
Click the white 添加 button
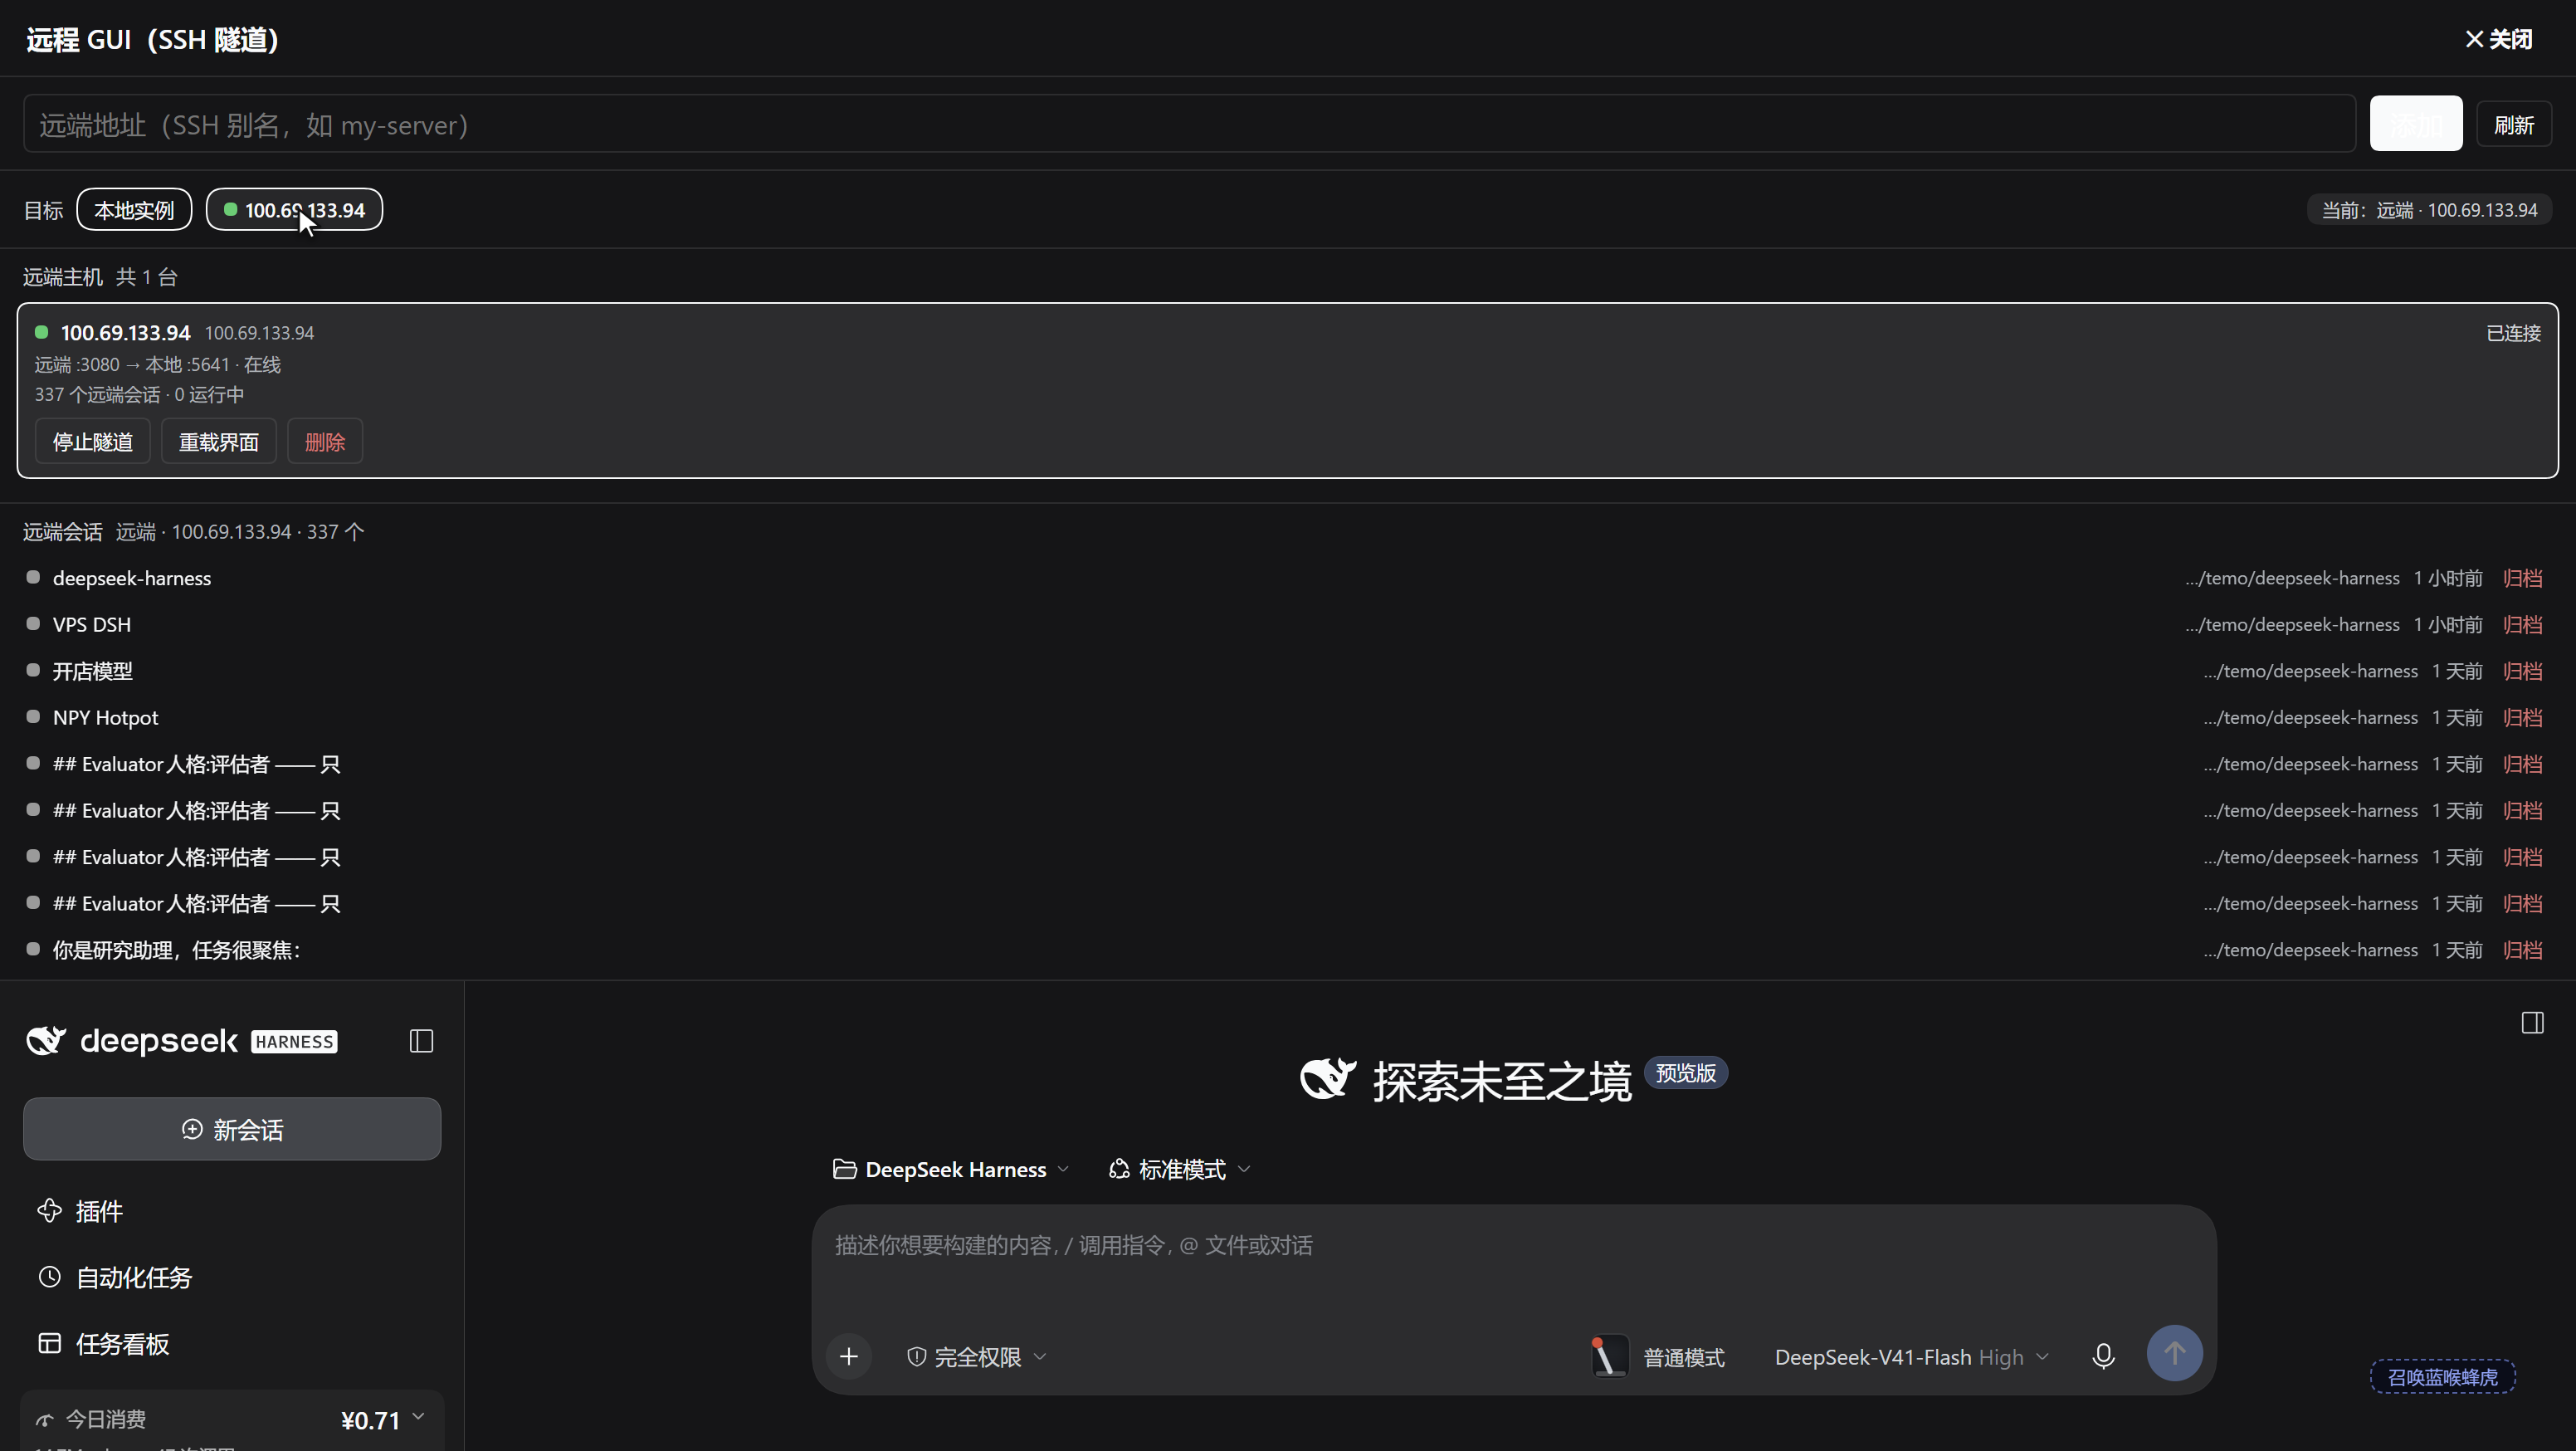[x=2416, y=123]
